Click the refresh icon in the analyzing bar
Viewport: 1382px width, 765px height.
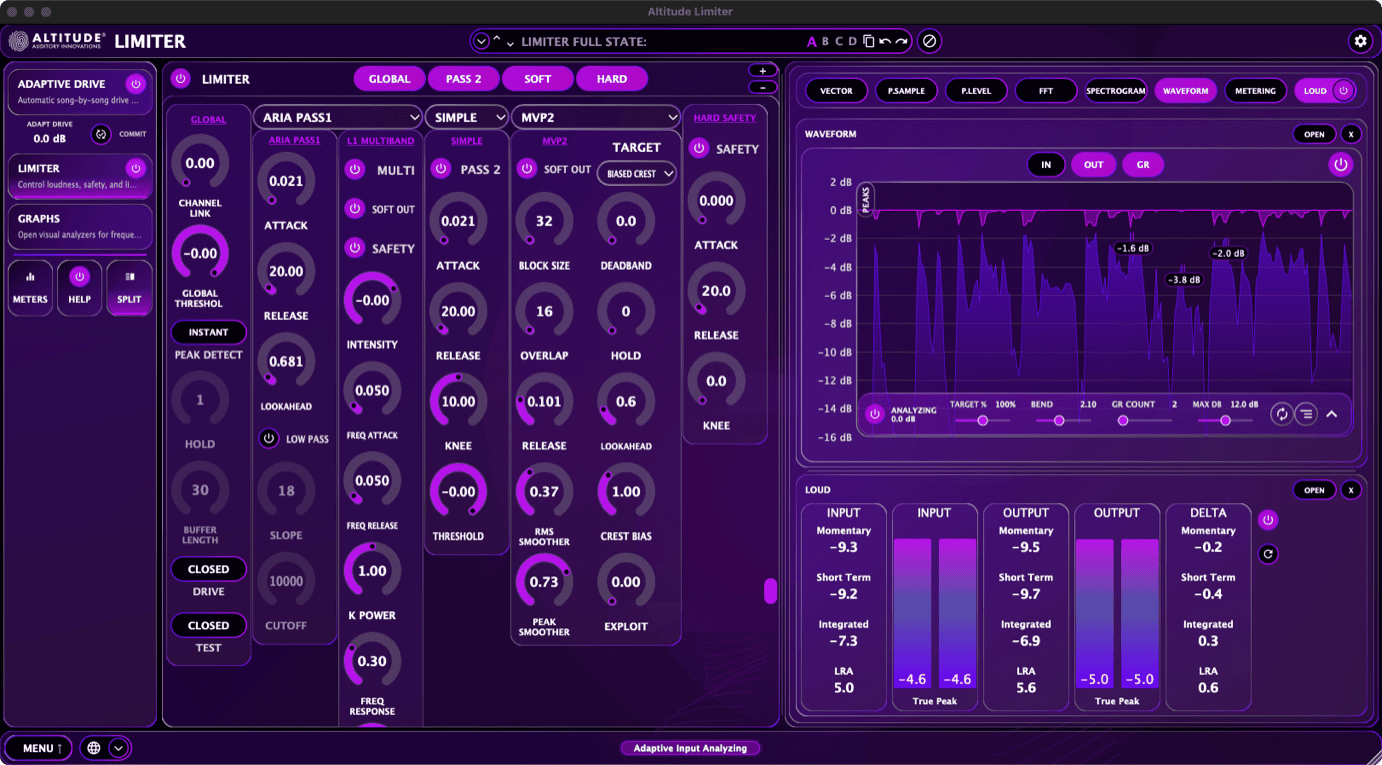click(1281, 413)
